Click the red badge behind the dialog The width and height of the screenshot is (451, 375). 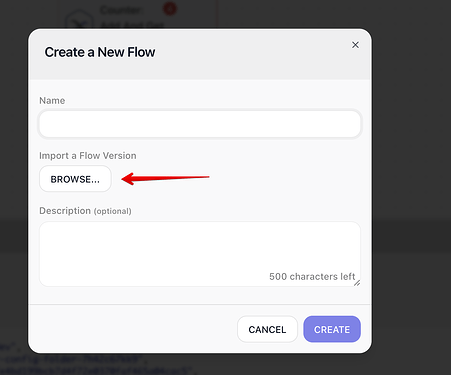(x=170, y=9)
